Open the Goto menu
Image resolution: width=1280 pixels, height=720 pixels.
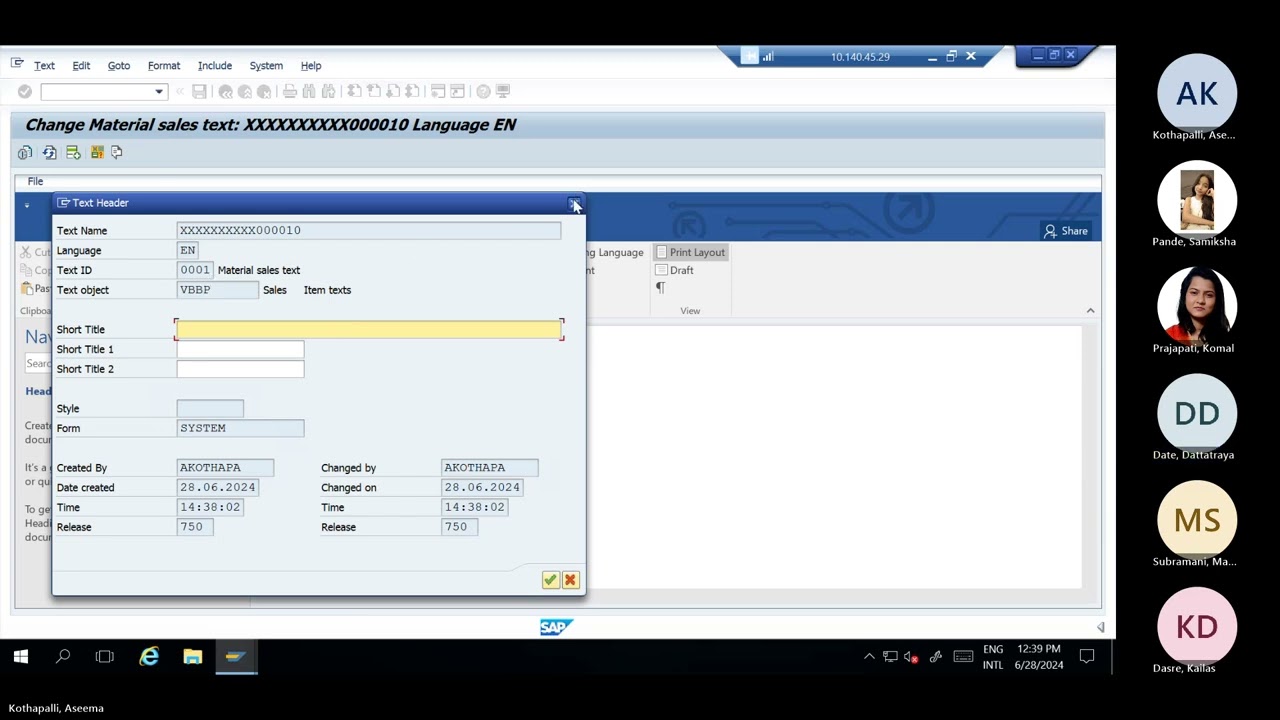pyautogui.click(x=119, y=65)
